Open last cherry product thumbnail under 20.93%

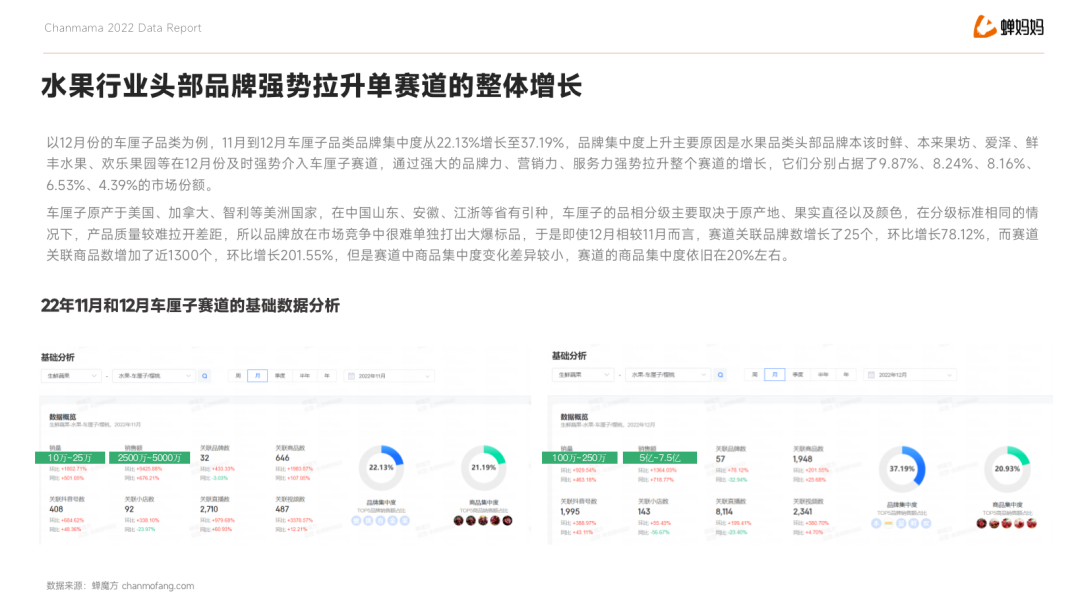pos(1032,523)
